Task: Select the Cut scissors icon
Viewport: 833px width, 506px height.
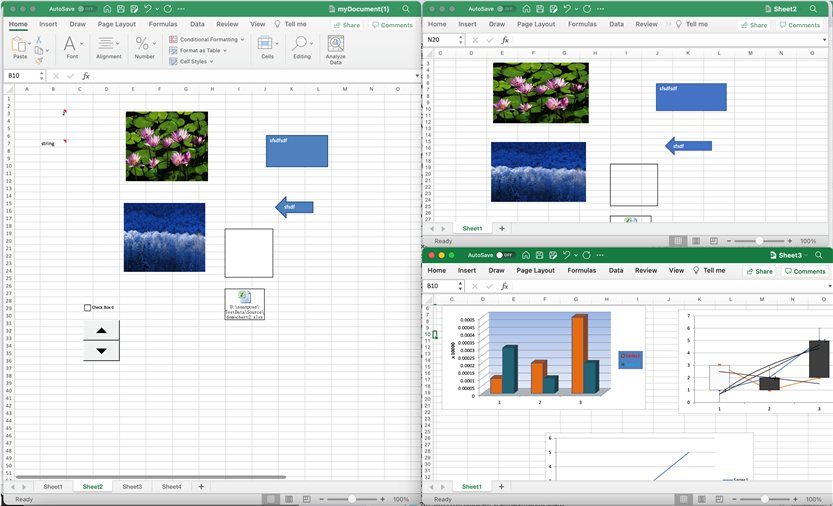Action: coord(39,39)
